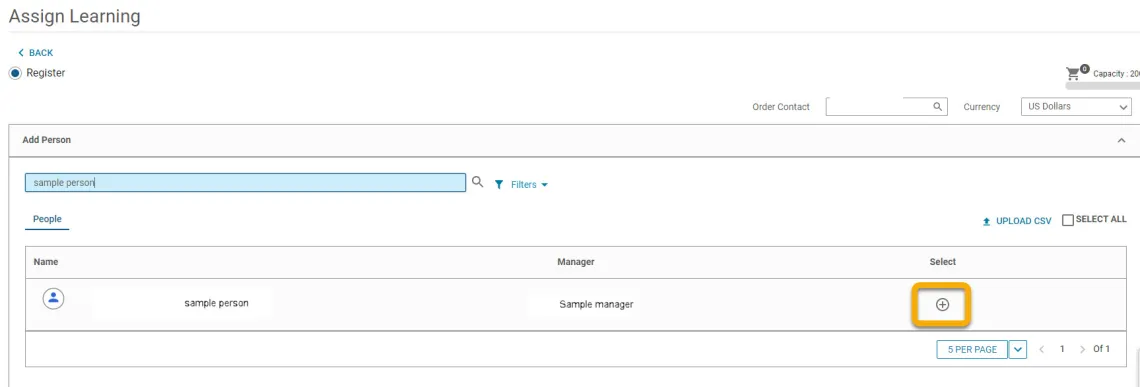Click page number 1 in pagination

click(1061, 349)
